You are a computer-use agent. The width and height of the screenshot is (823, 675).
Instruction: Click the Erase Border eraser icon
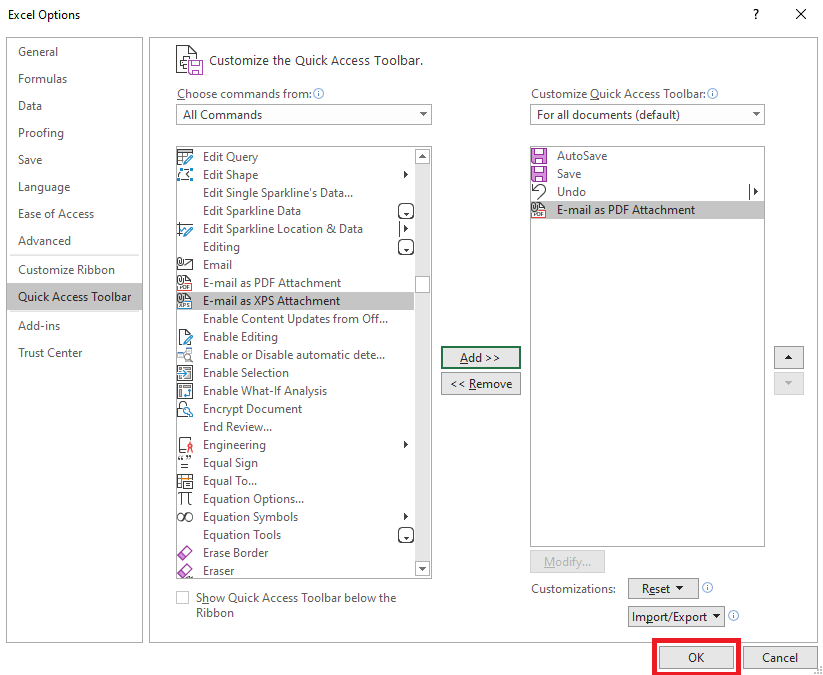185,553
